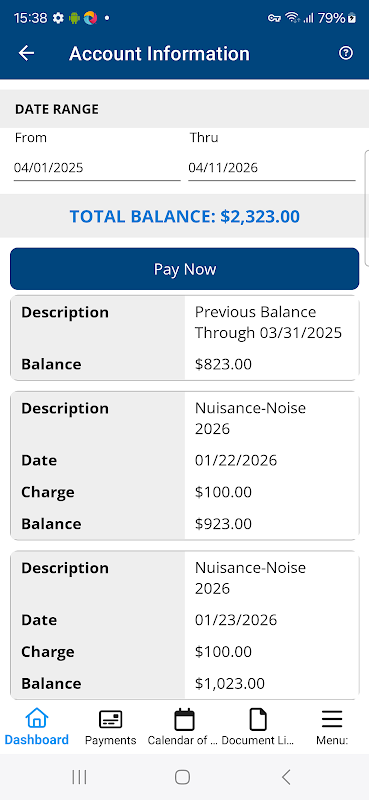This screenshot has width=369, height=800.
Task: Tap Android system back chevron
Action: pyautogui.click(x=286, y=777)
